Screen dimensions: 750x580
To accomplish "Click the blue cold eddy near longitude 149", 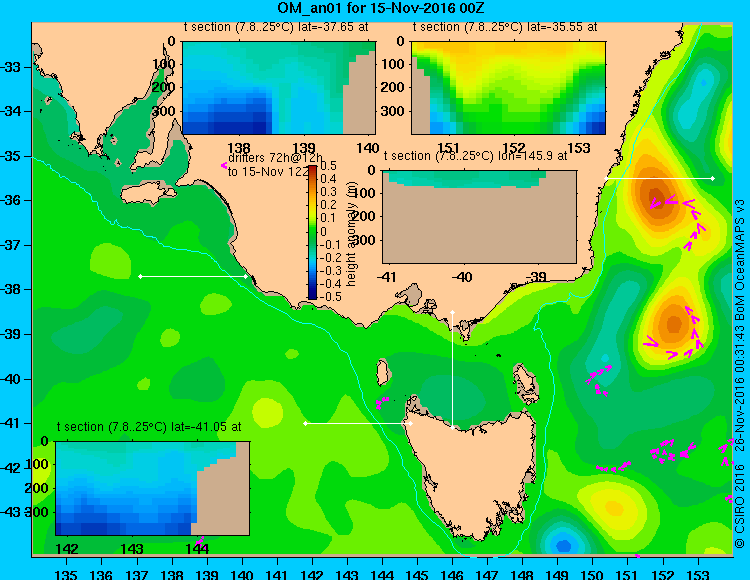I will point(563,545).
